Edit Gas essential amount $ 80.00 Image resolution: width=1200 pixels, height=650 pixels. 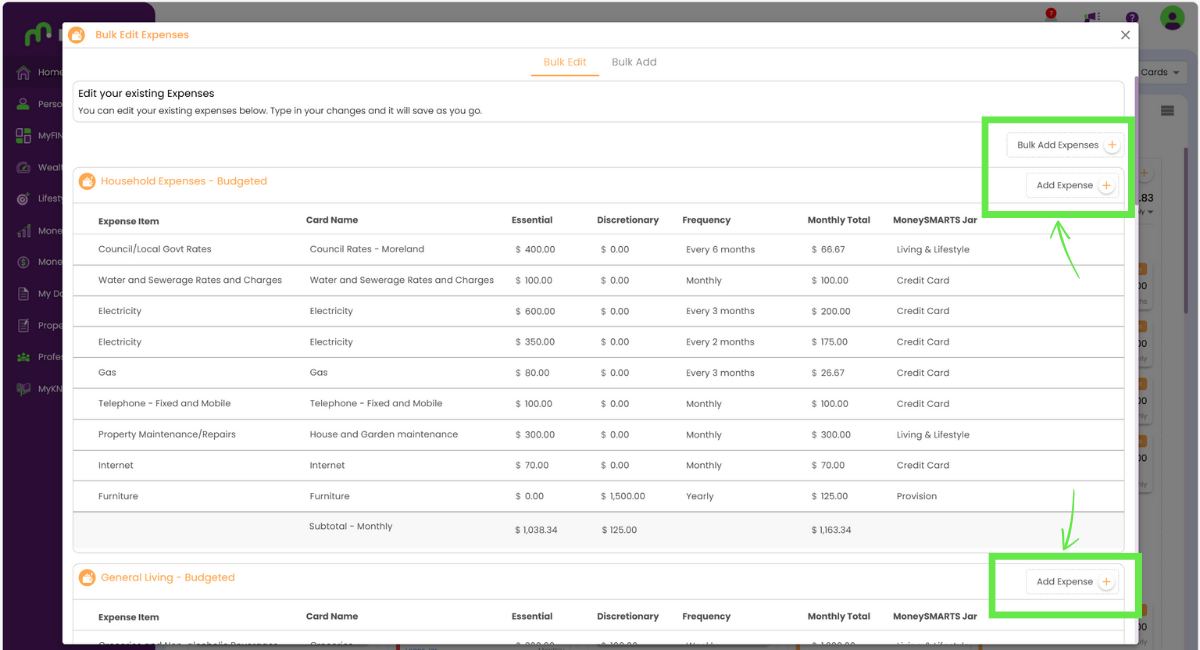click(533, 373)
